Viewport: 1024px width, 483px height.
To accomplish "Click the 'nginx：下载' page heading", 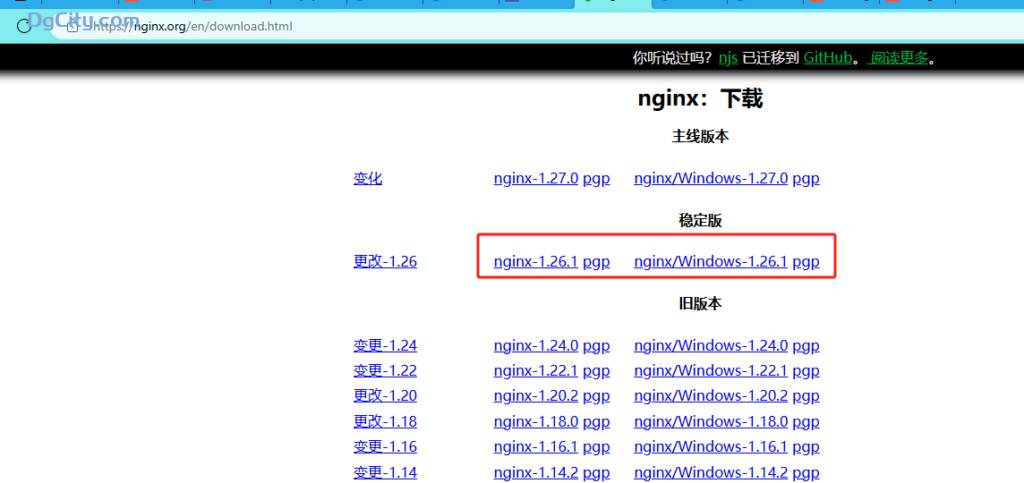I will (700, 99).
